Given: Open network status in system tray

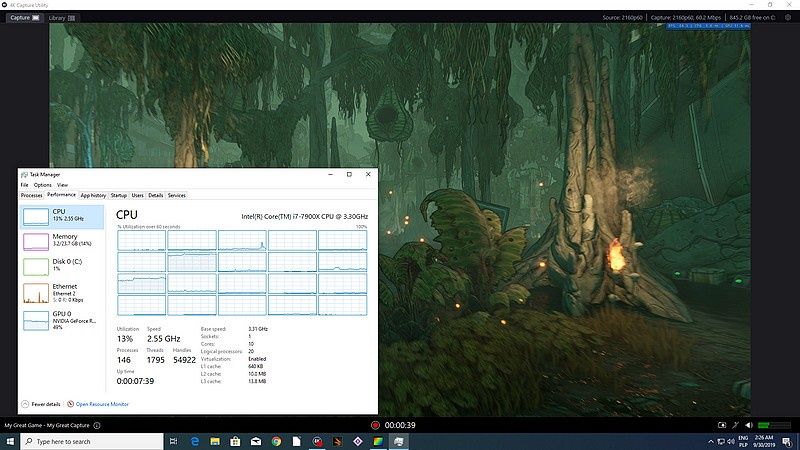Looking at the screenshot, I should pos(721,441).
